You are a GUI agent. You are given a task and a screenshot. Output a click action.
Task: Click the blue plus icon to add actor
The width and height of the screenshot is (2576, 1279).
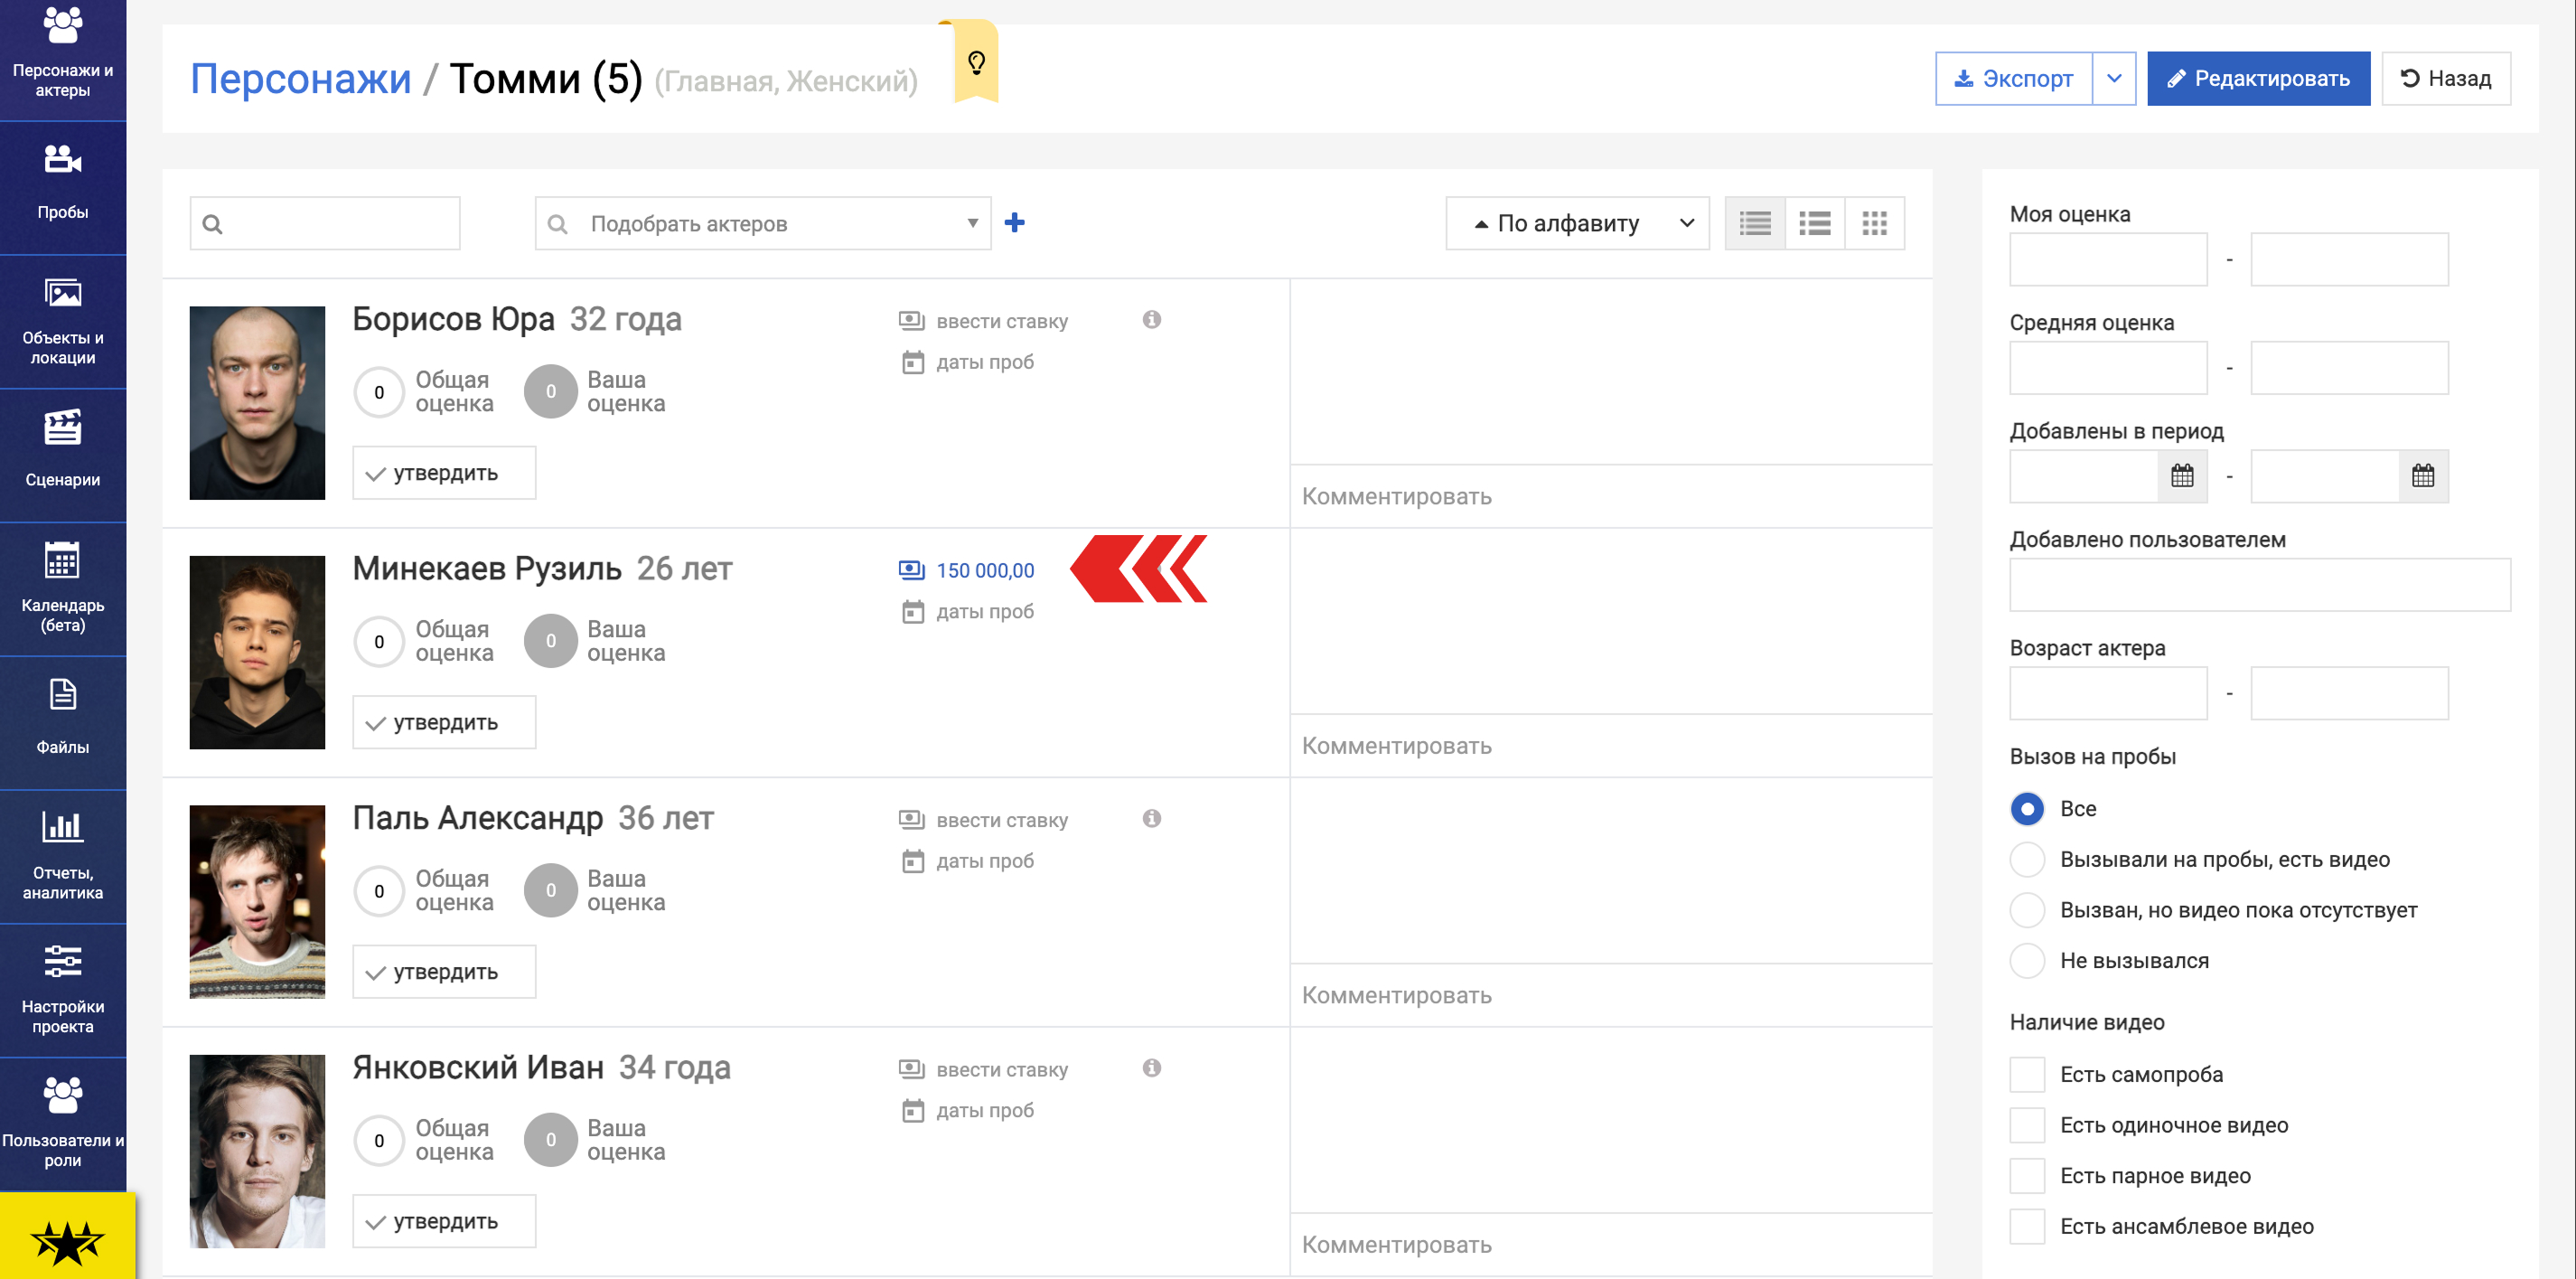(1014, 223)
